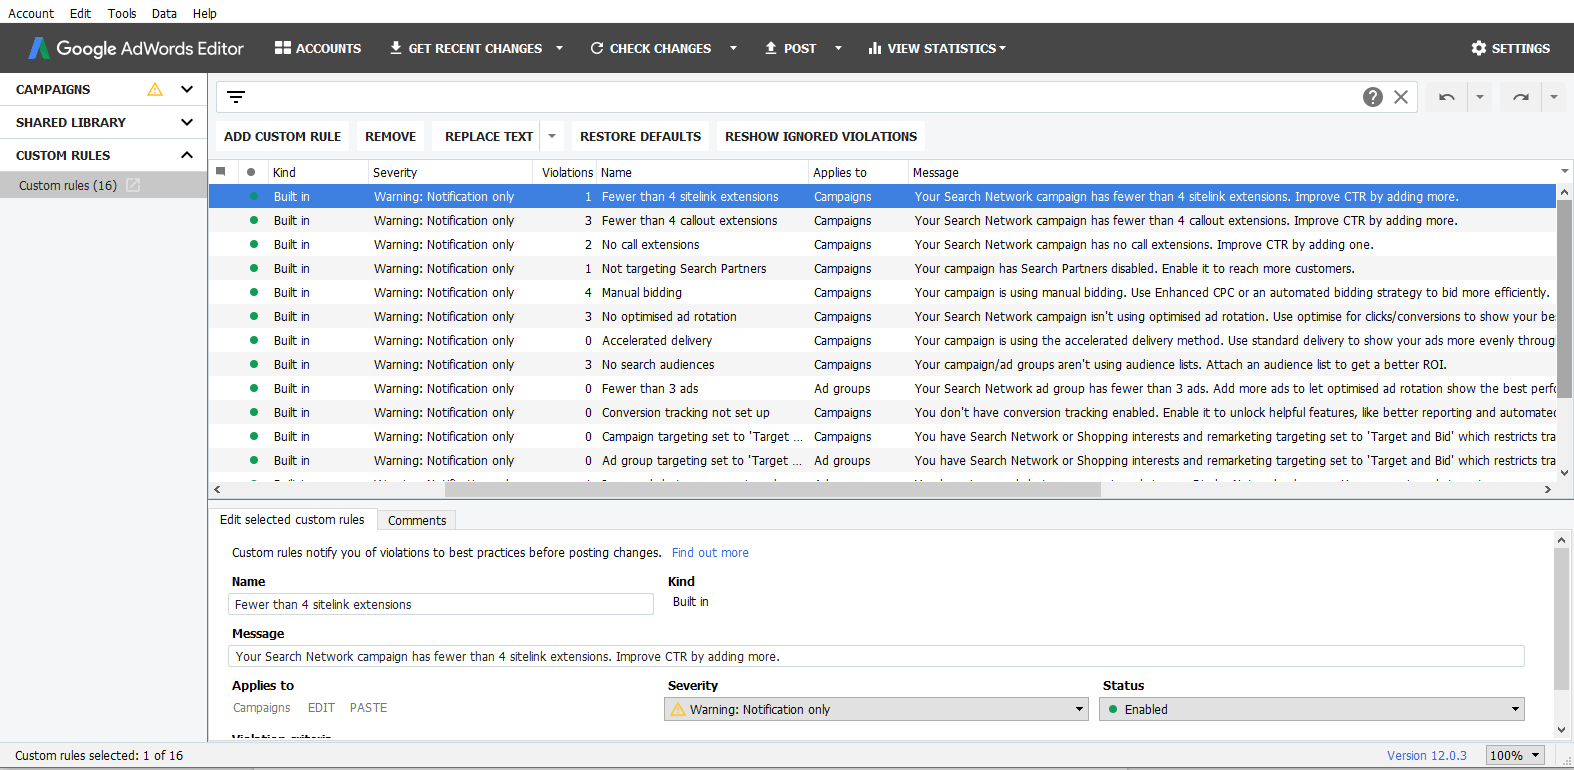The height and width of the screenshot is (770, 1574).
Task: Select Edit selected custom rules tab
Action: click(x=292, y=519)
